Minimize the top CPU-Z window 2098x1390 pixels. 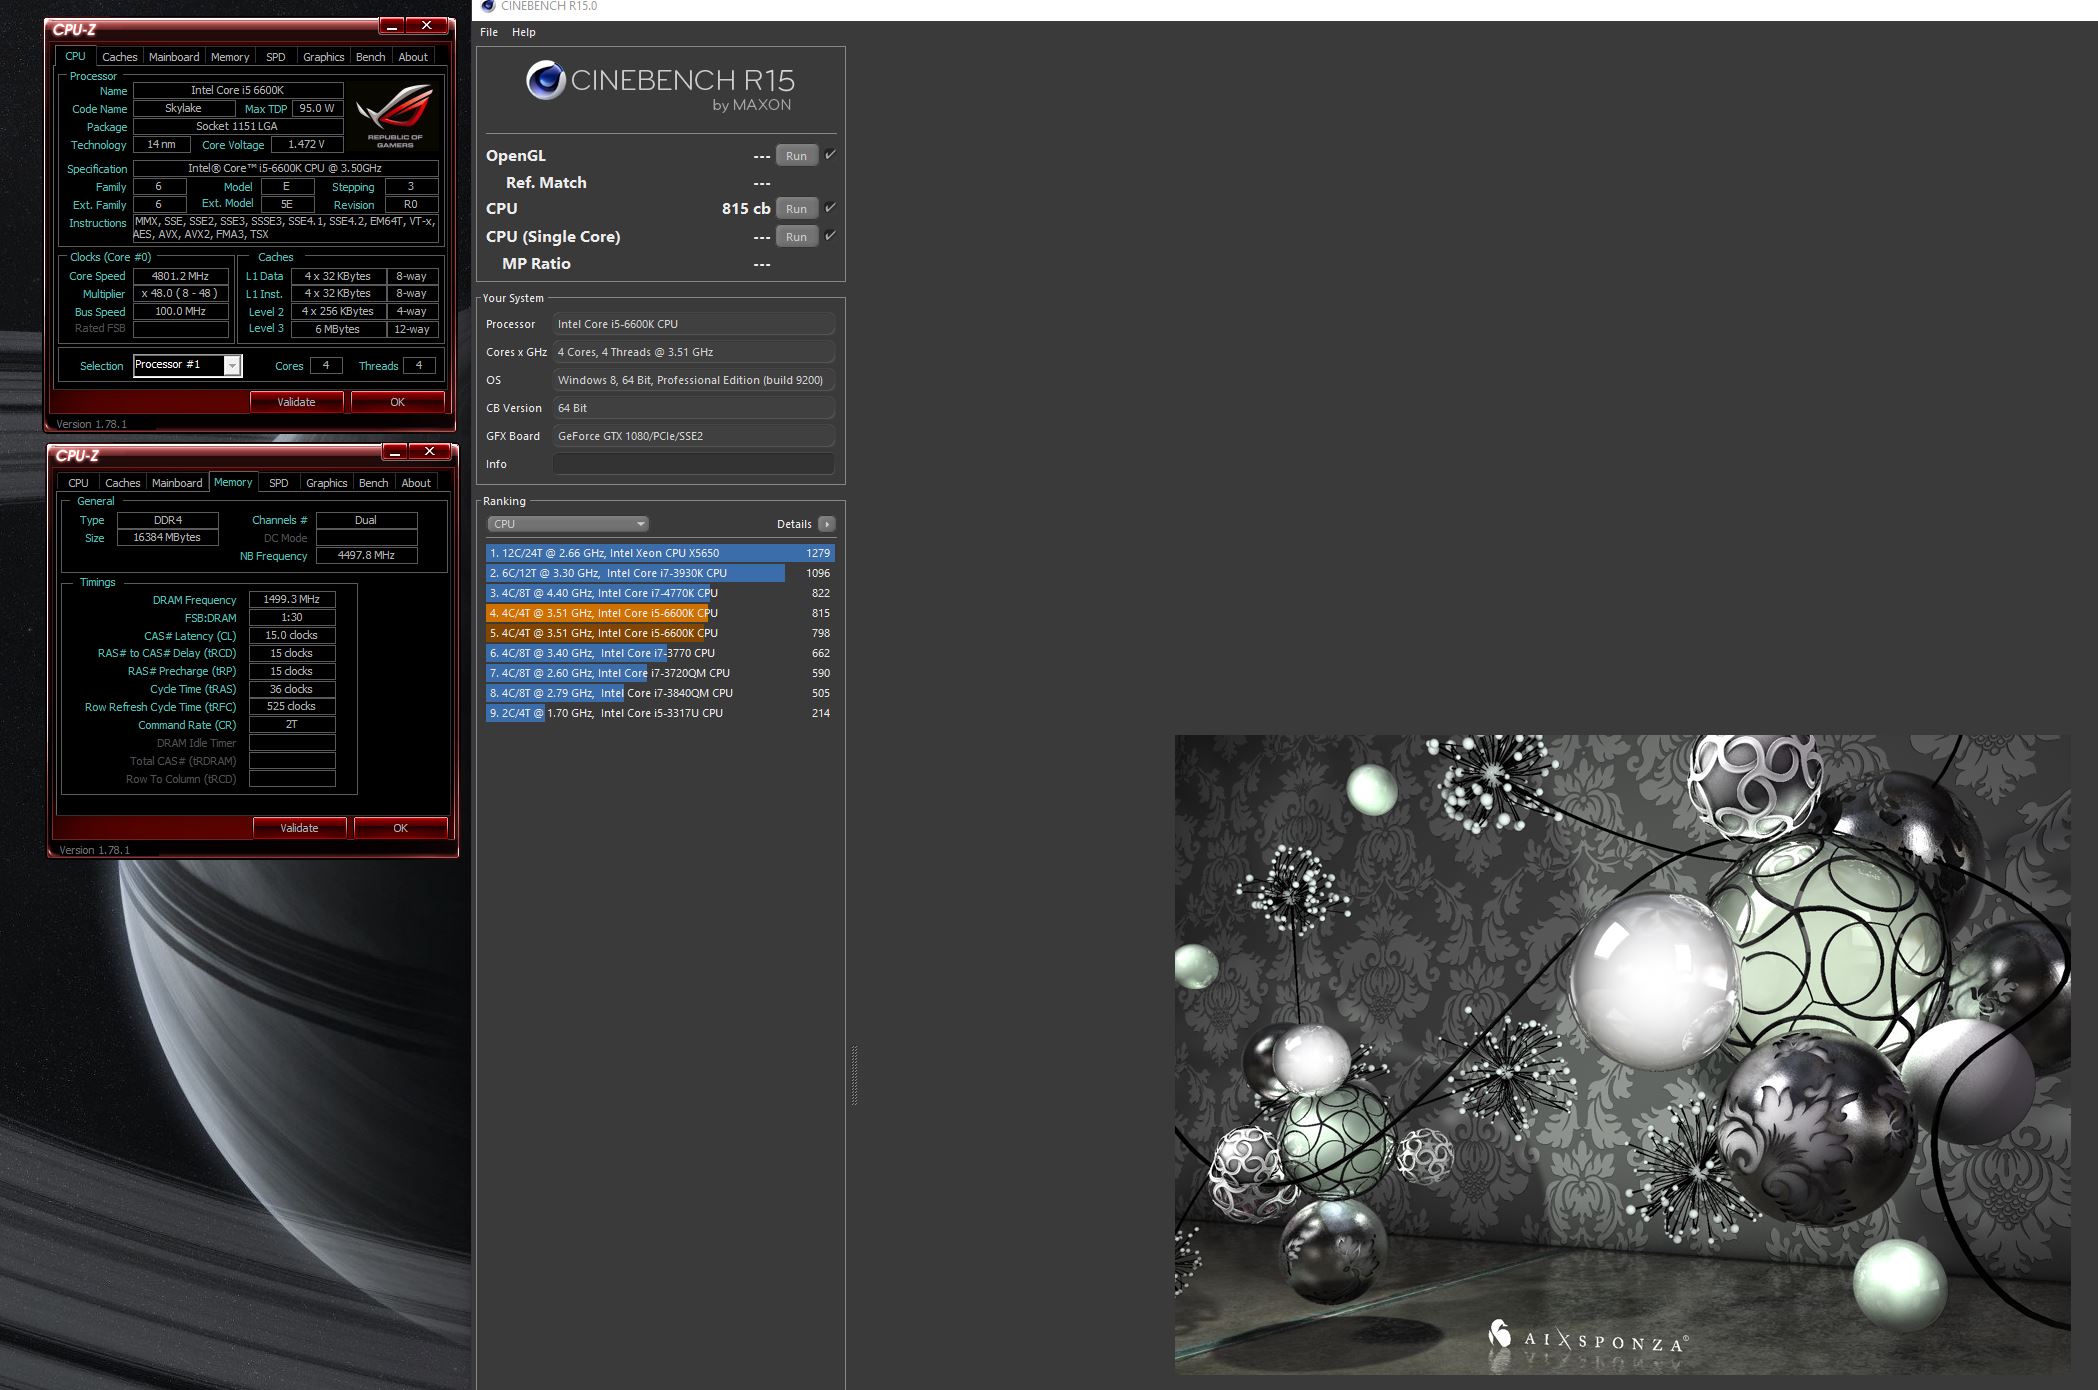tap(392, 26)
